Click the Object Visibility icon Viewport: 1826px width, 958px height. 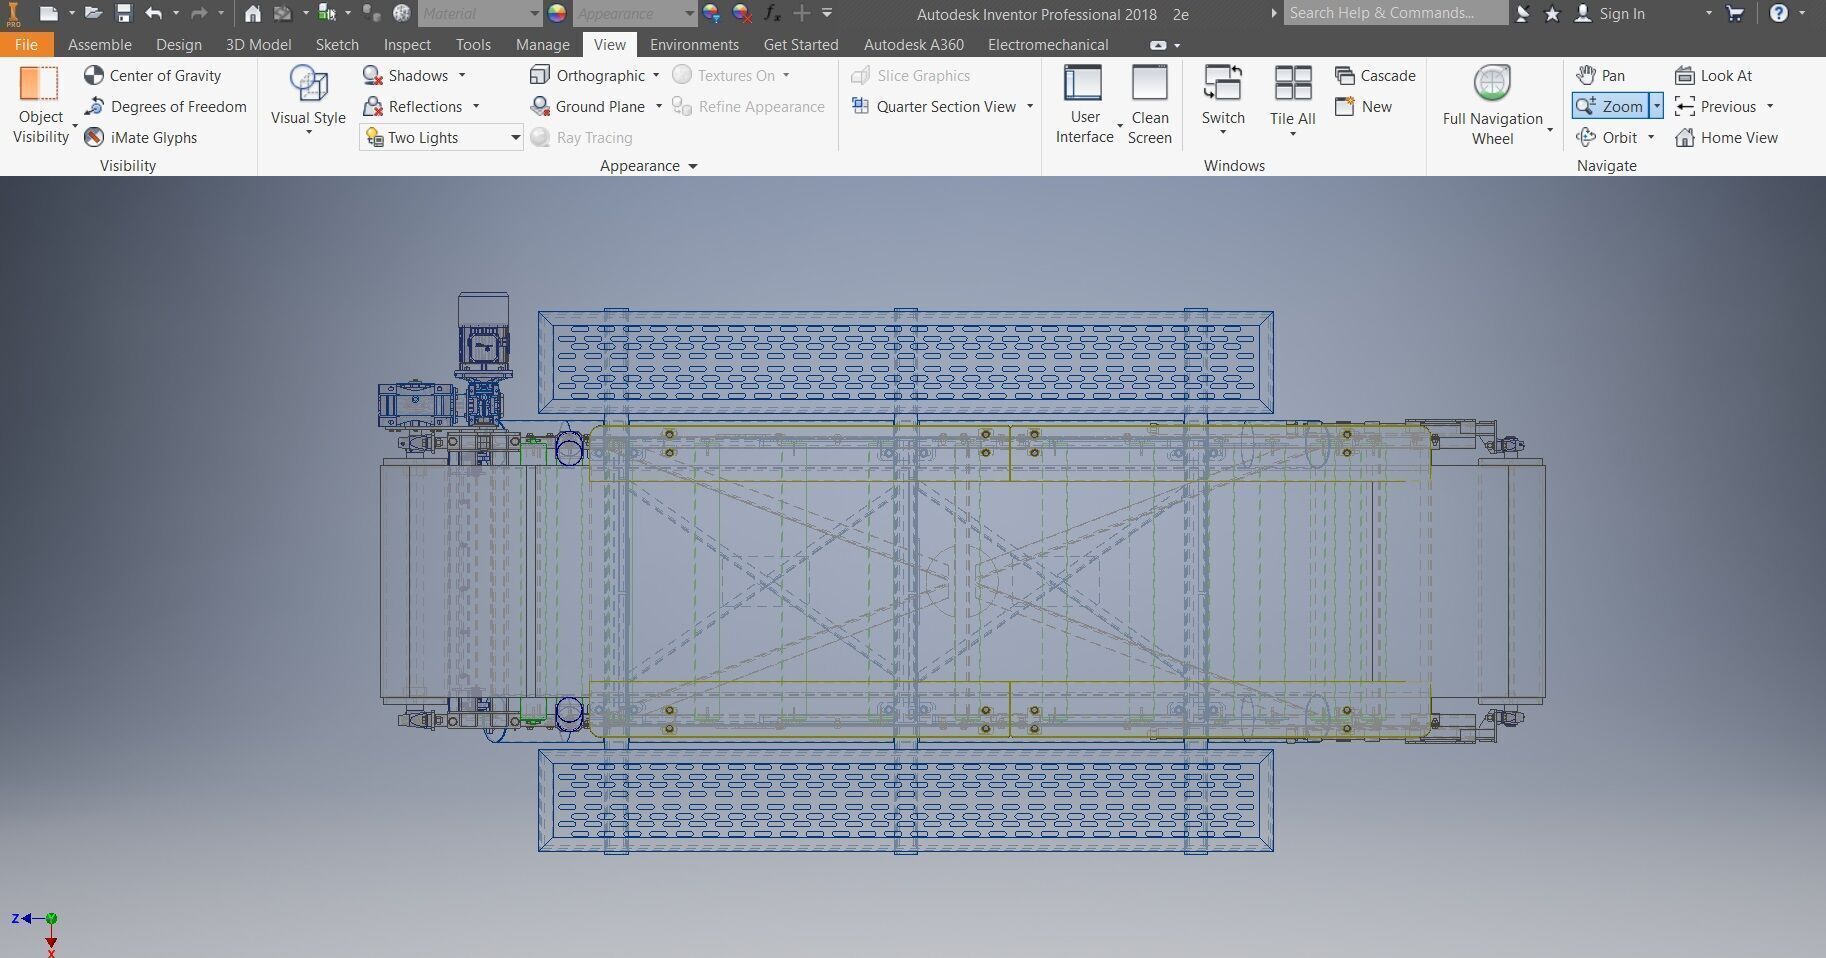click(40, 83)
